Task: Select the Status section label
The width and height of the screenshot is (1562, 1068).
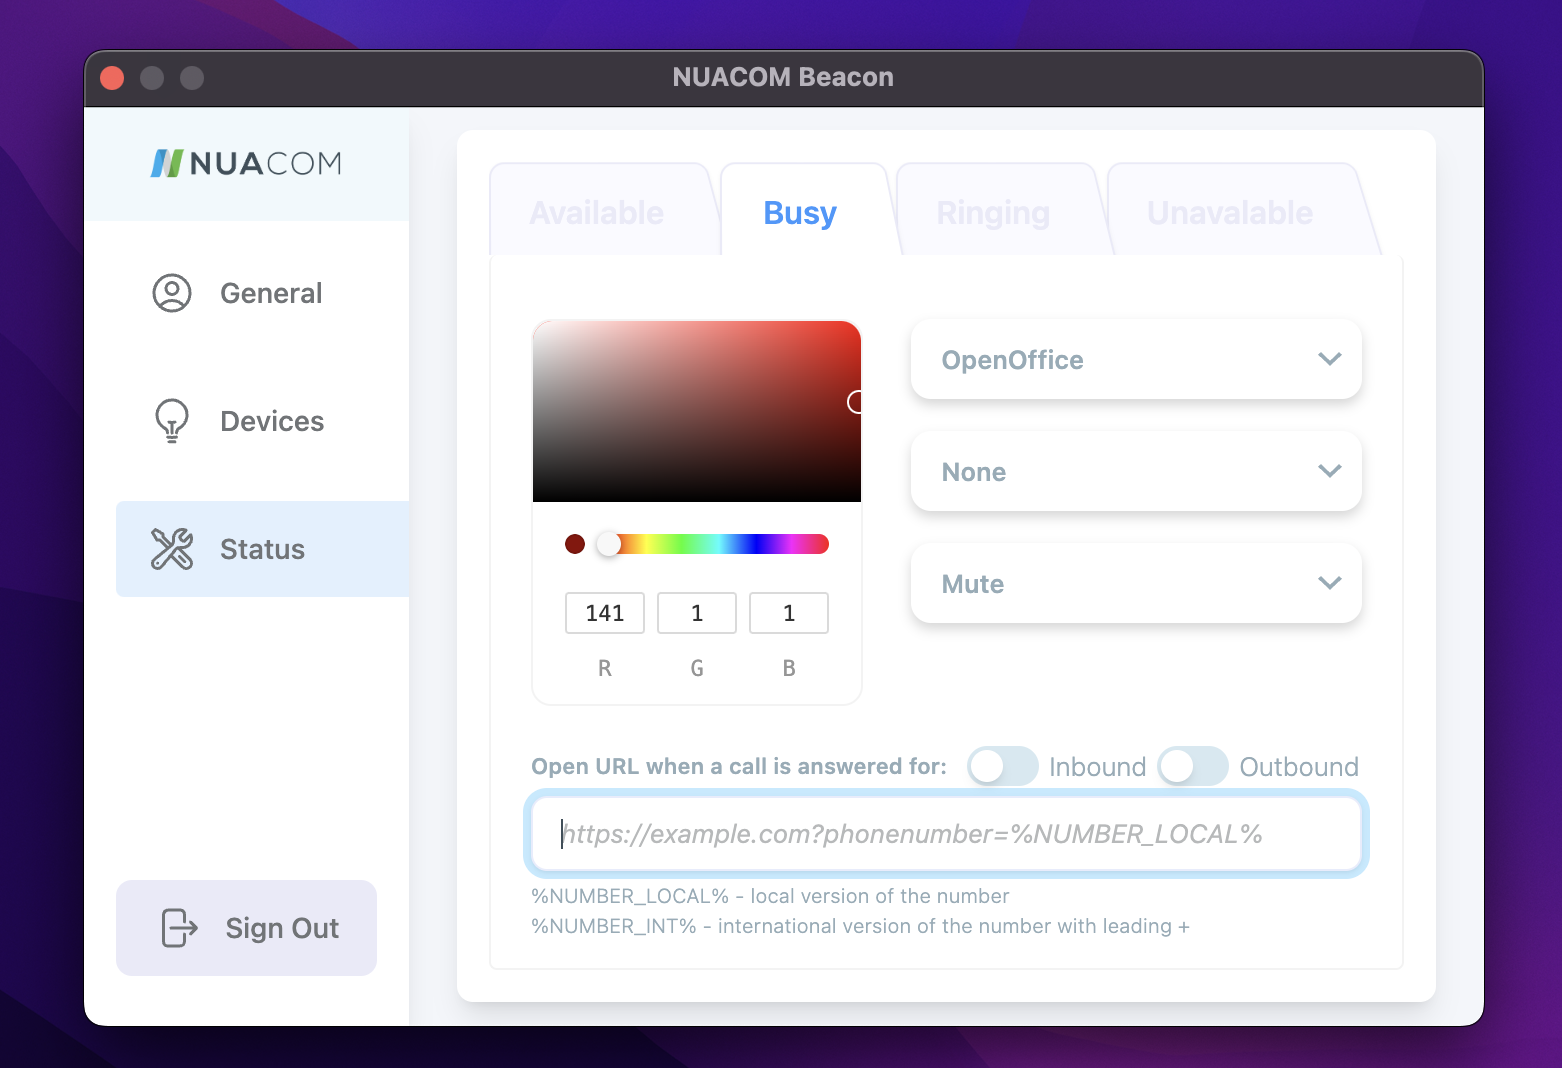Action: coord(262,549)
